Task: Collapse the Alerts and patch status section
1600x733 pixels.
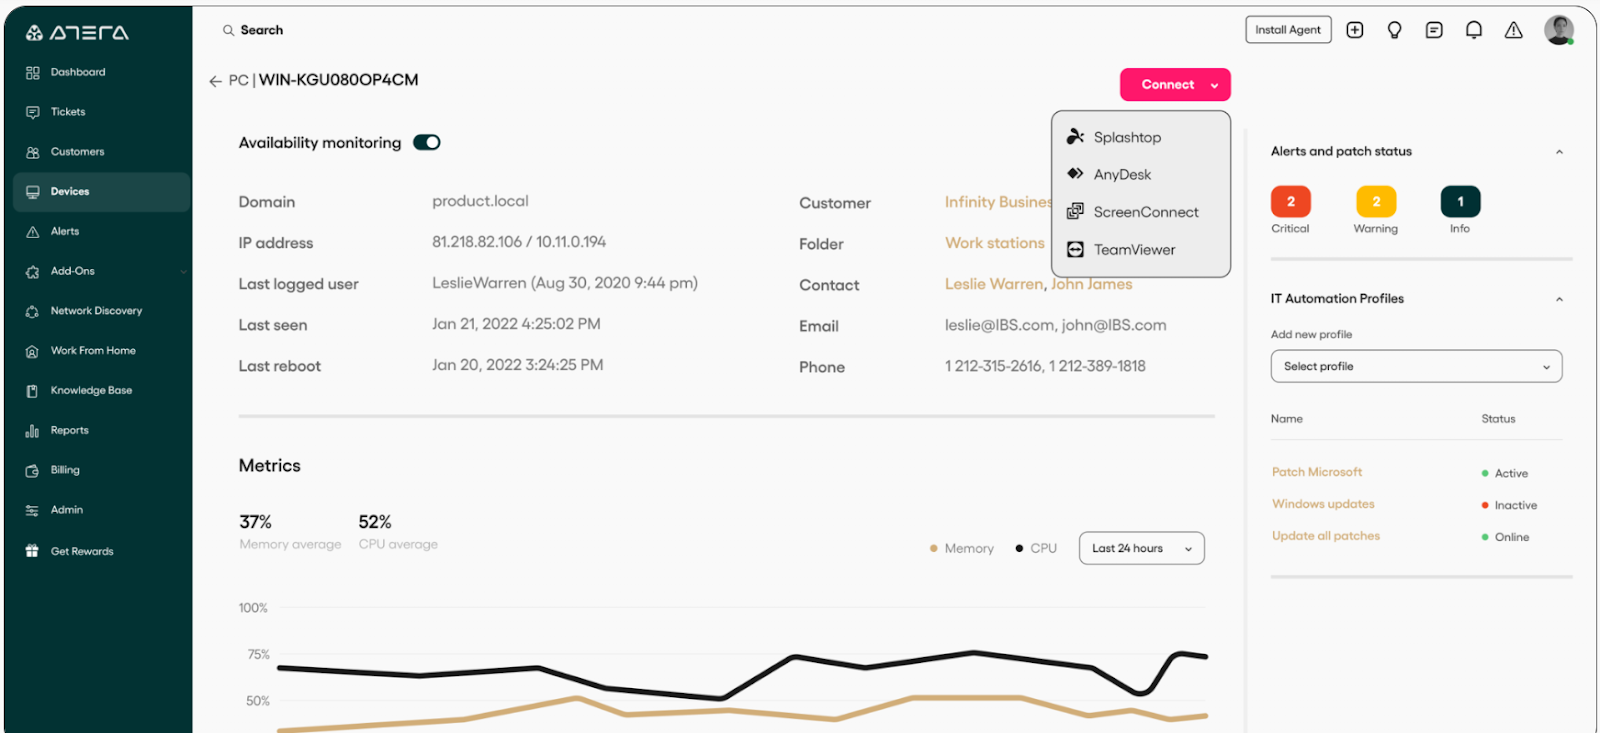Action: [1558, 152]
